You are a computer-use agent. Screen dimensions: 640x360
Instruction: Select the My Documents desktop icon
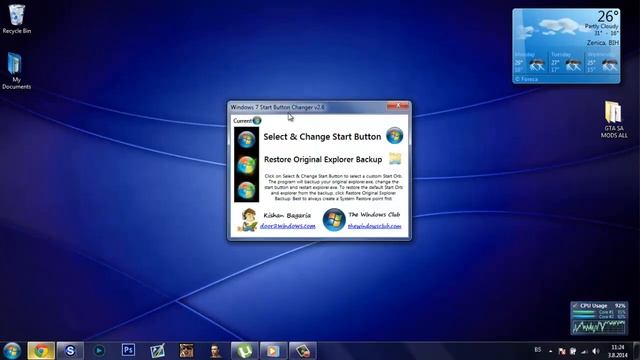coord(16,71)
